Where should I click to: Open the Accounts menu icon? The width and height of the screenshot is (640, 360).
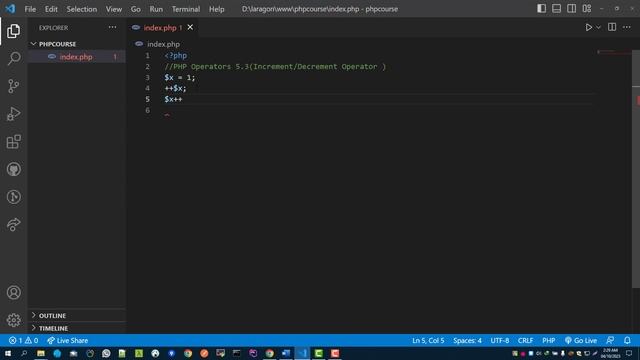[13, 293]
